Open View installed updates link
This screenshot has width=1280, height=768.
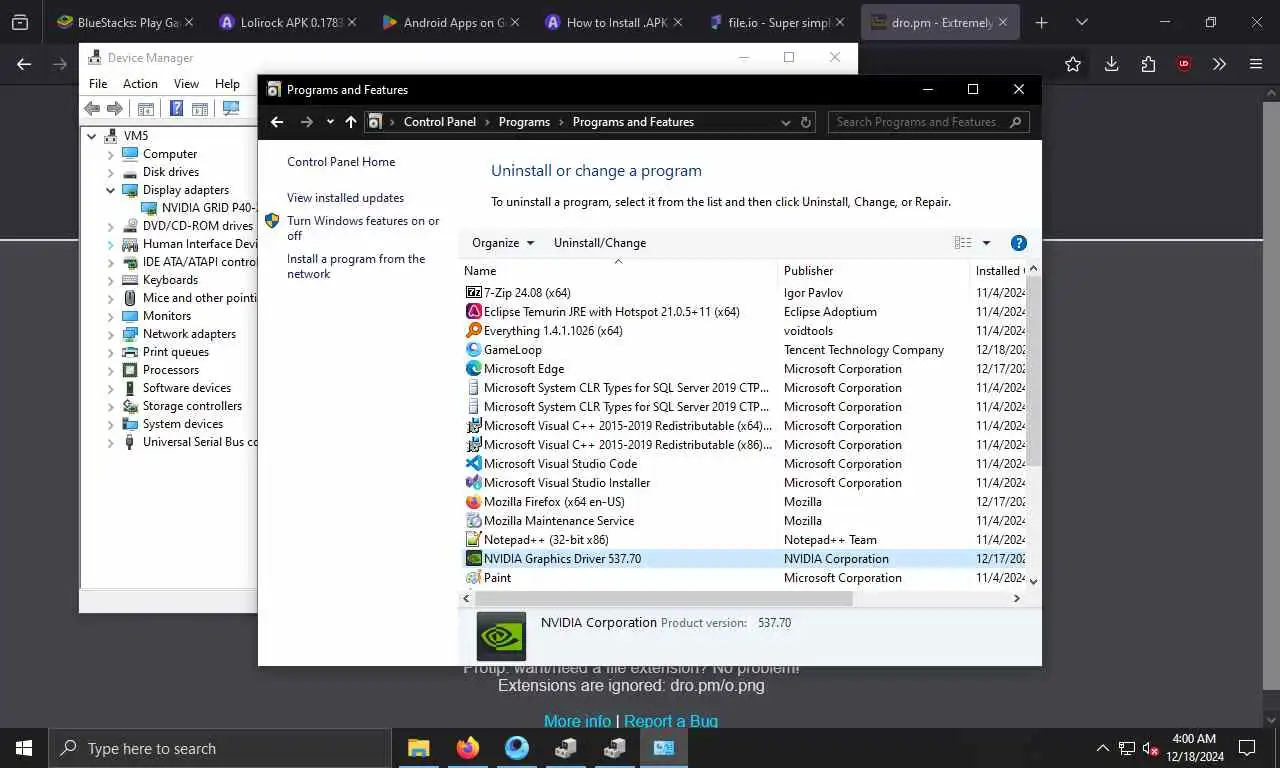point(345,198)
